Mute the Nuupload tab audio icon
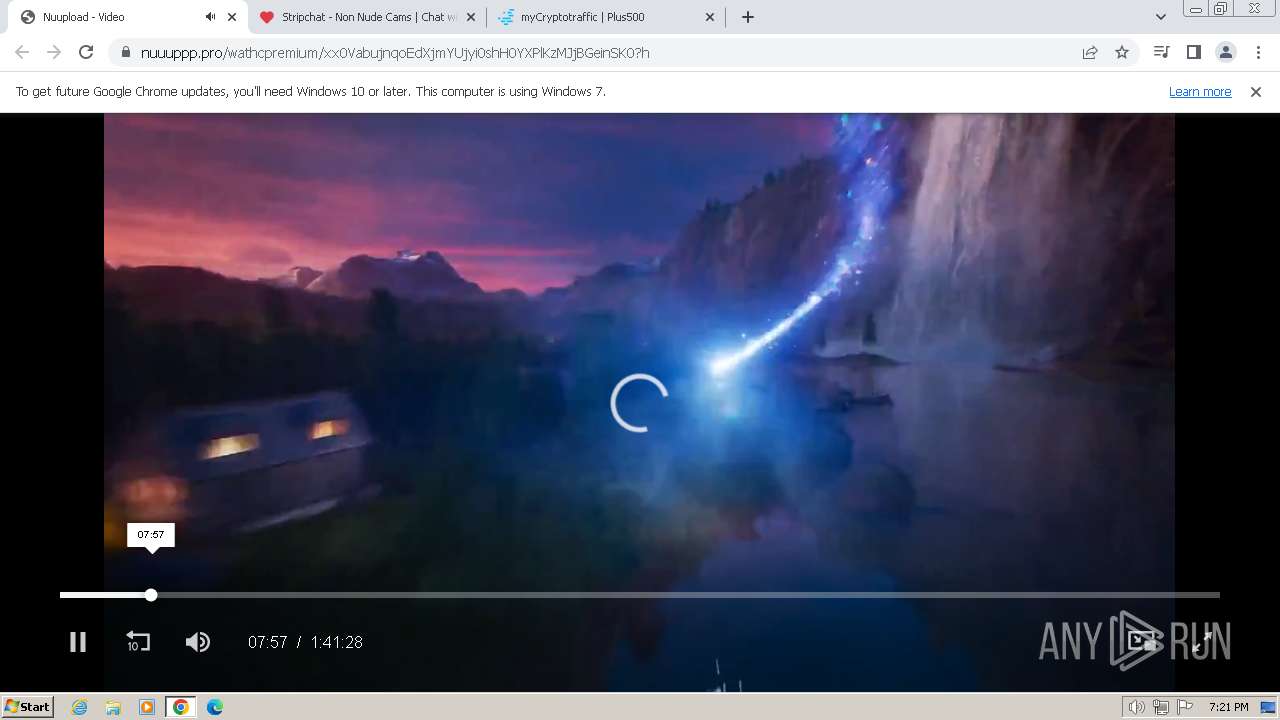The image size is (1280, 720). point(210,17)
